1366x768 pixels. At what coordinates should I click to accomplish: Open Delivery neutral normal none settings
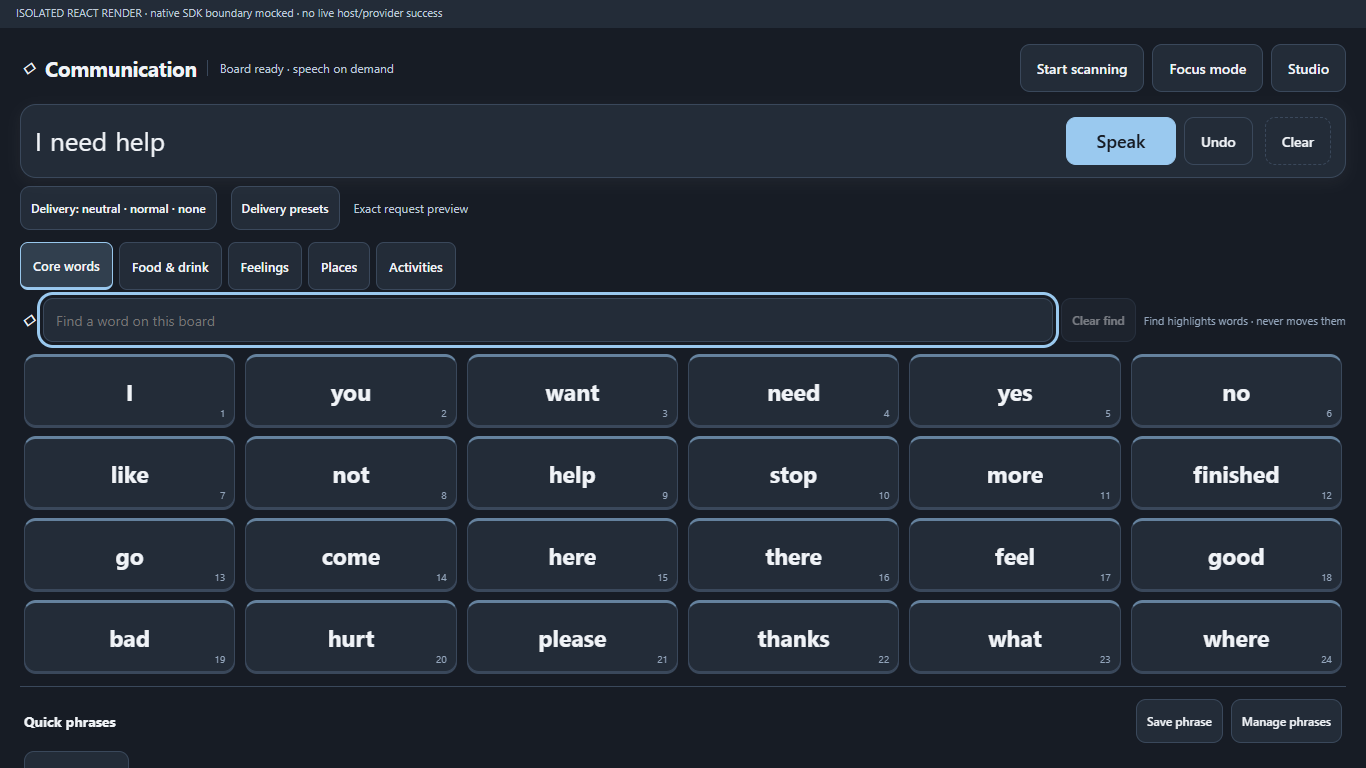point(118,208)
